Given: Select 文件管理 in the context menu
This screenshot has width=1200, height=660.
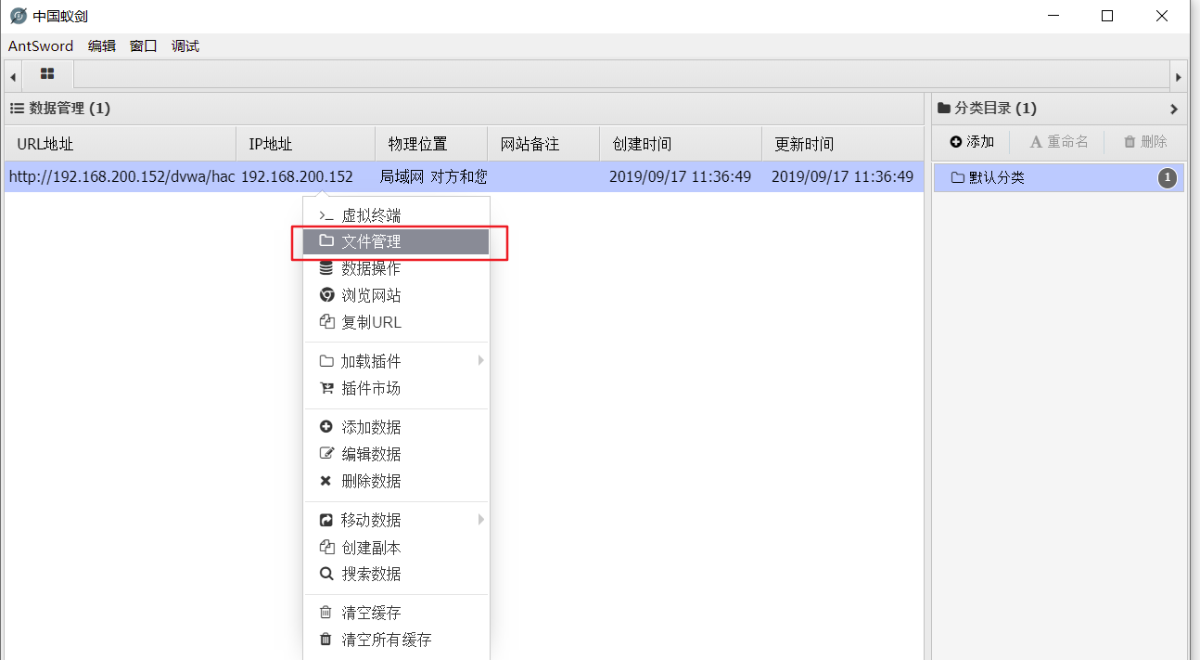Looking at the screenshot, I should tap(396, 242).
